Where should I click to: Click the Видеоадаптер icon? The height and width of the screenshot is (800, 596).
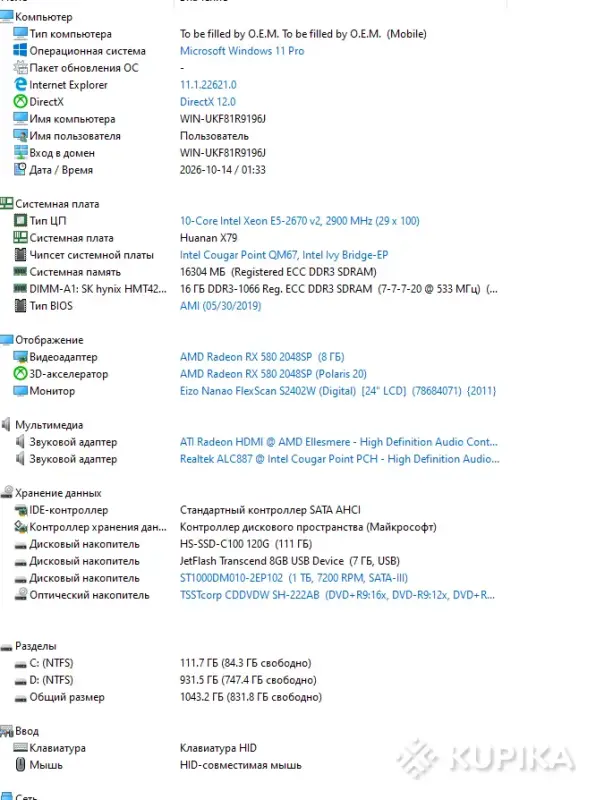(20, 357)
